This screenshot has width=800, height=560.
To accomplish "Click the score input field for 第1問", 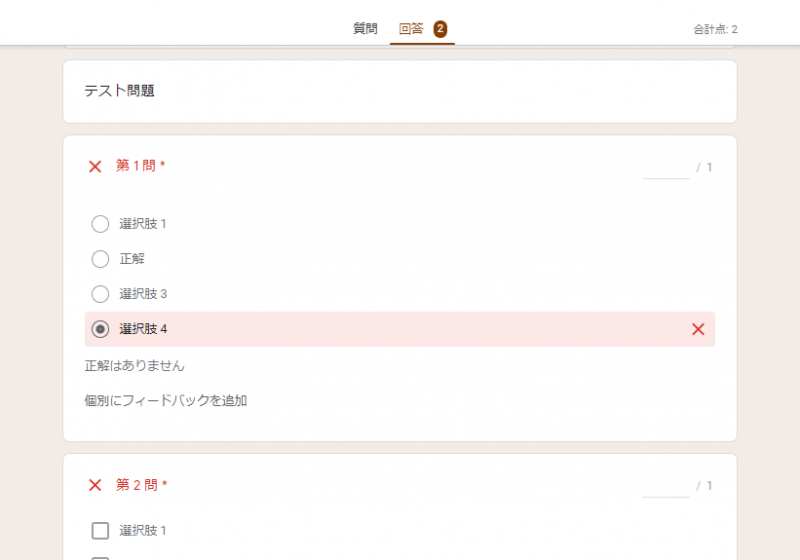I will pyautogui.click(x=665, y=167).
